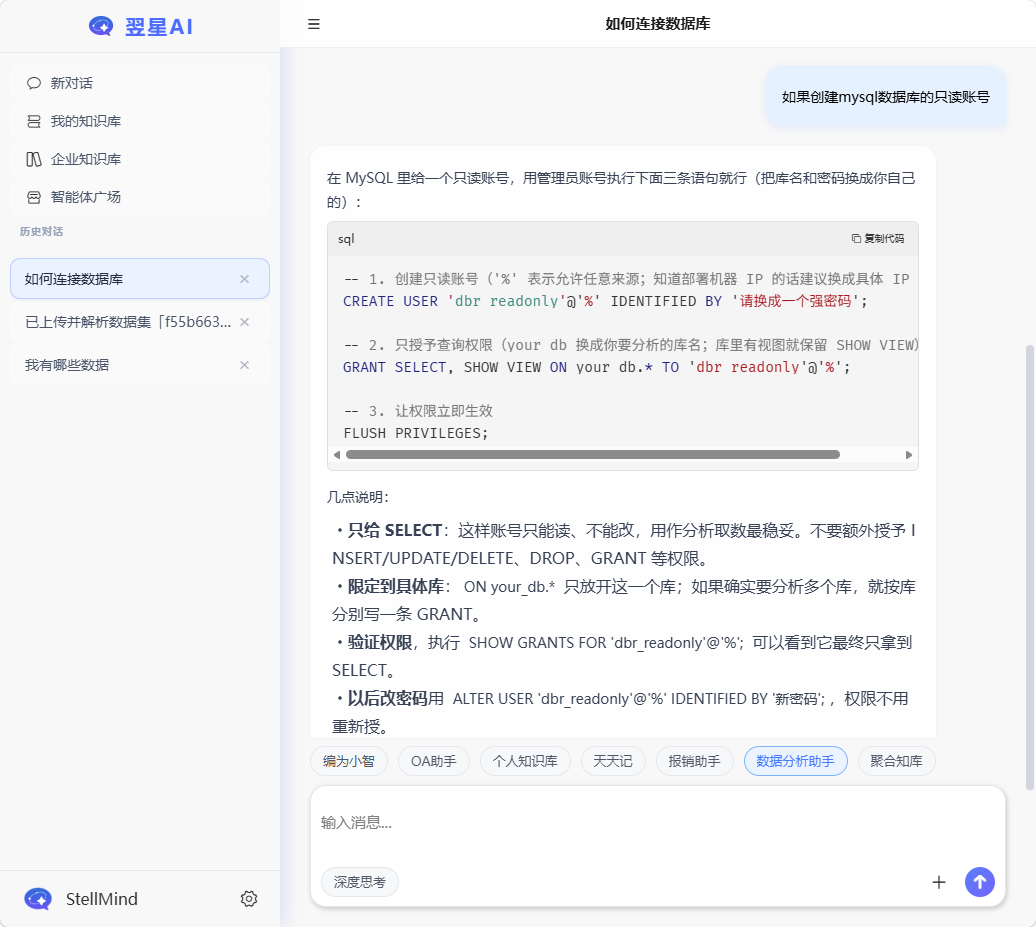Focus the 输入消息 message input field
Viewport: 1036px width, 927px height.
click(x=657, y=823)
